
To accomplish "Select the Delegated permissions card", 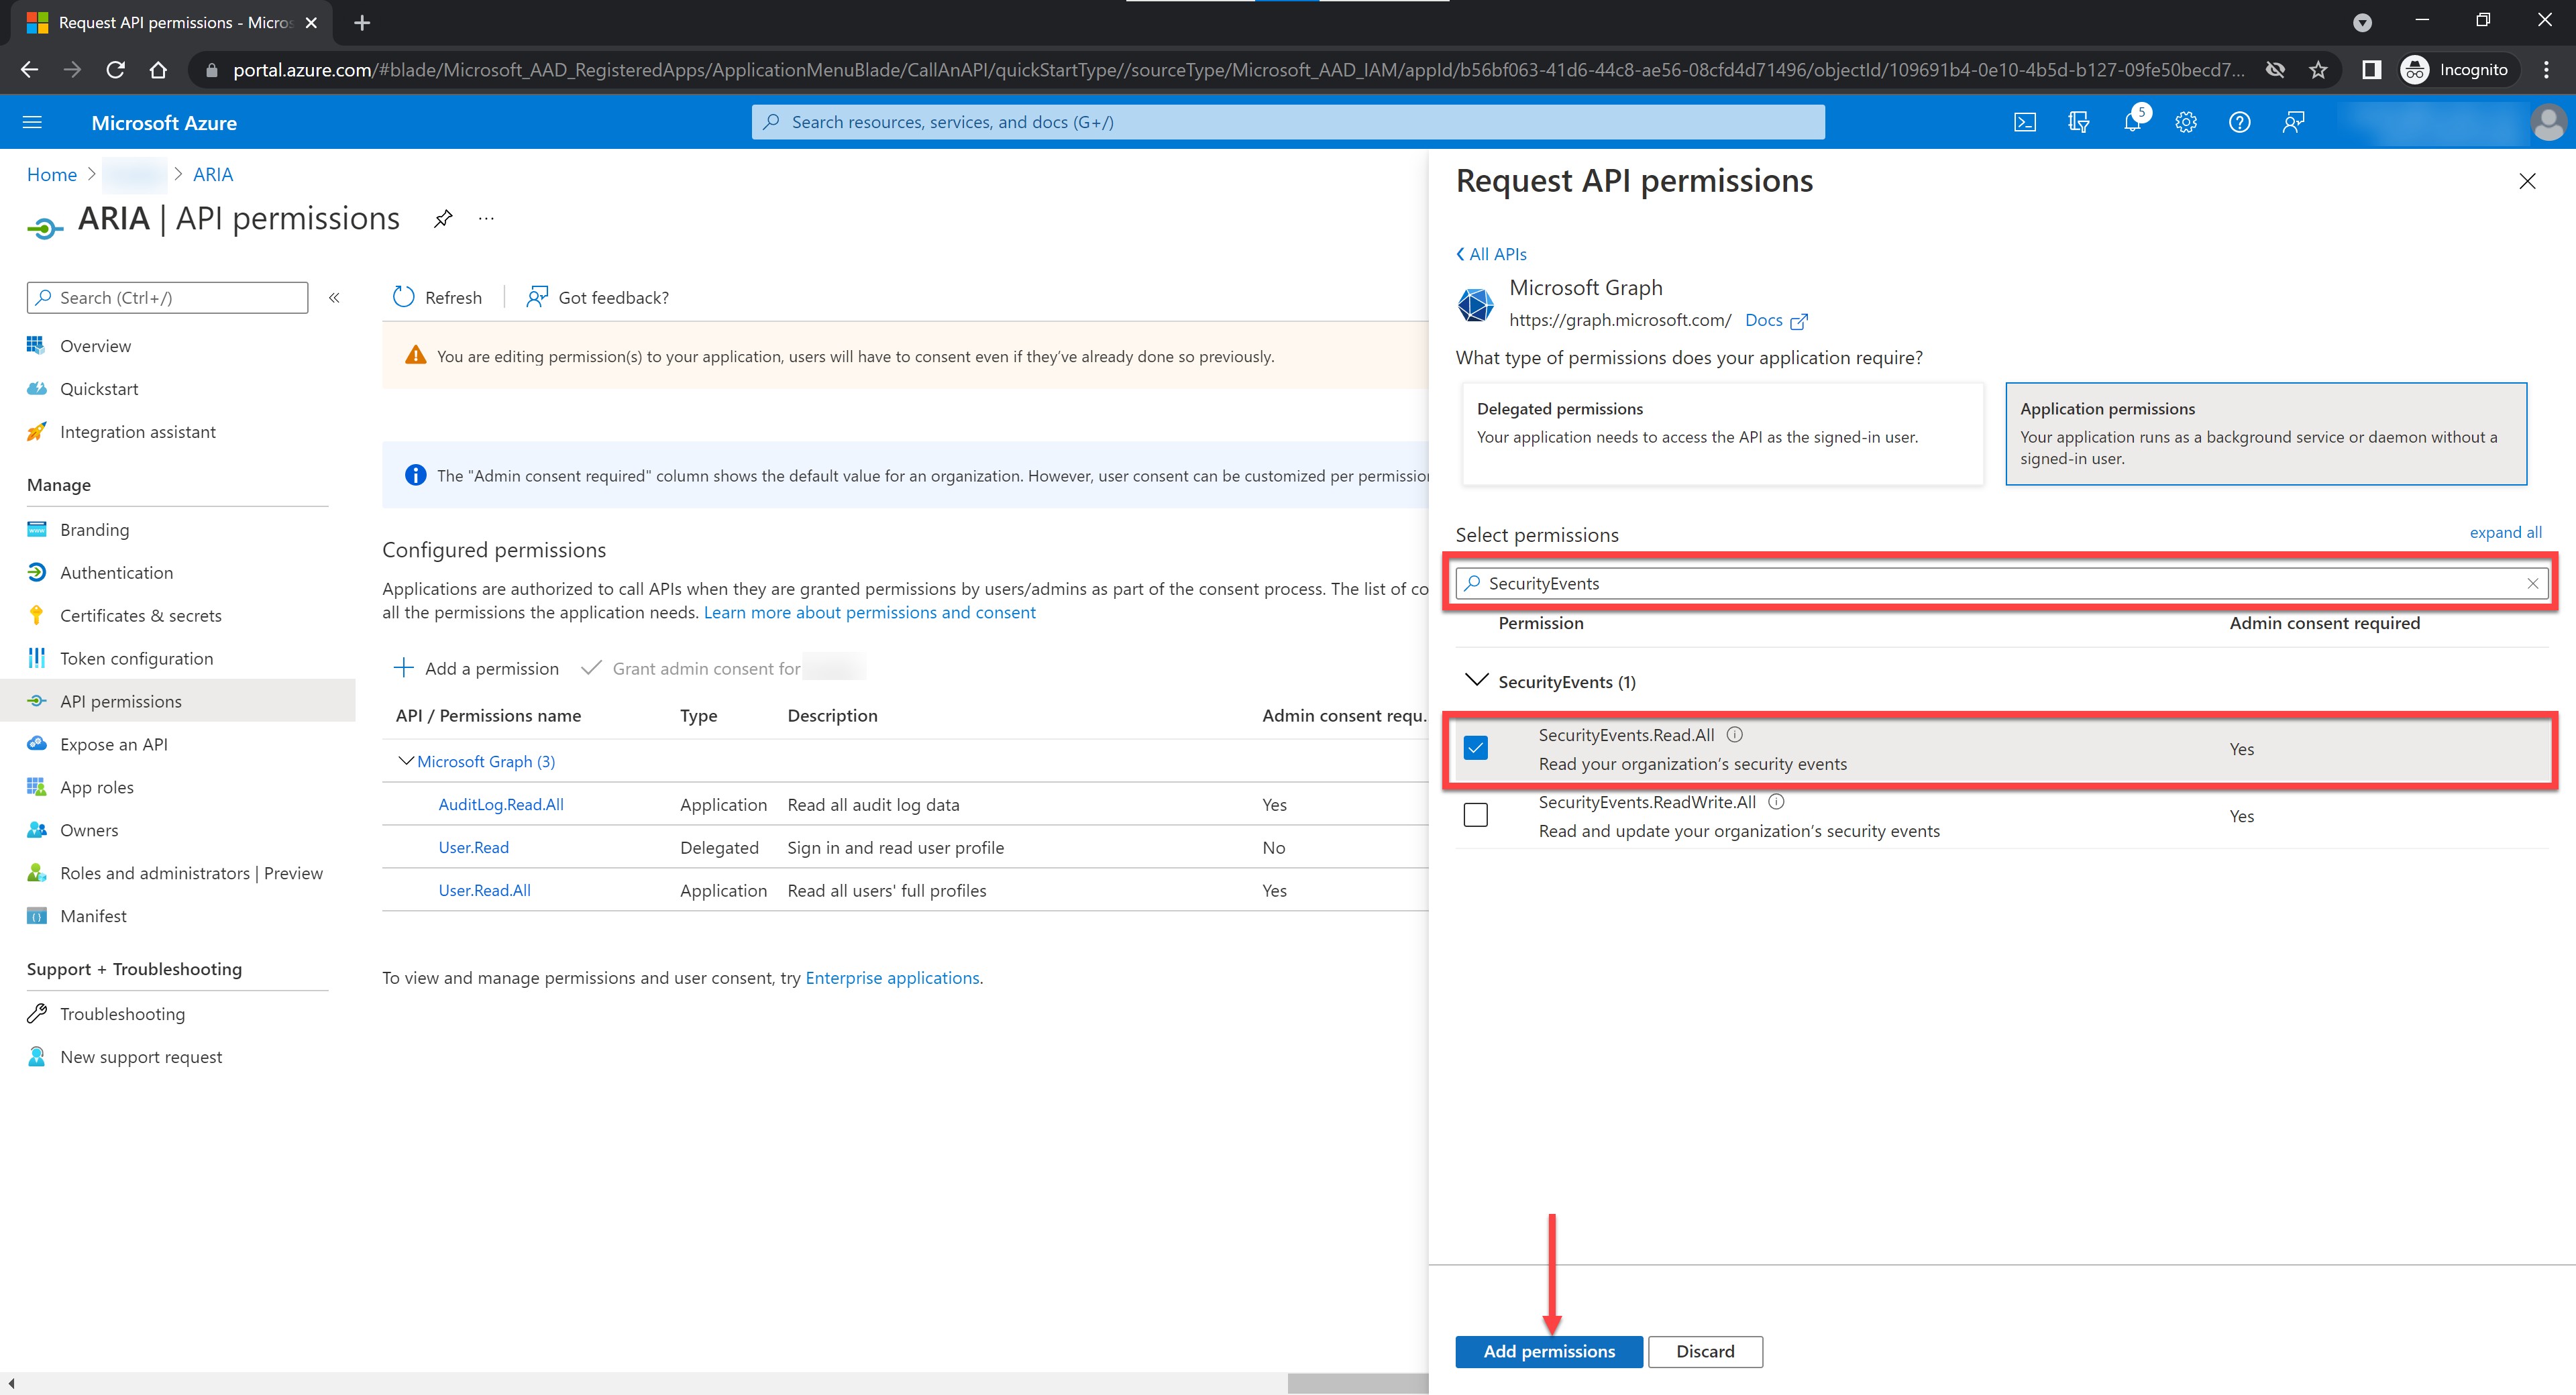I will point(1721,433).
